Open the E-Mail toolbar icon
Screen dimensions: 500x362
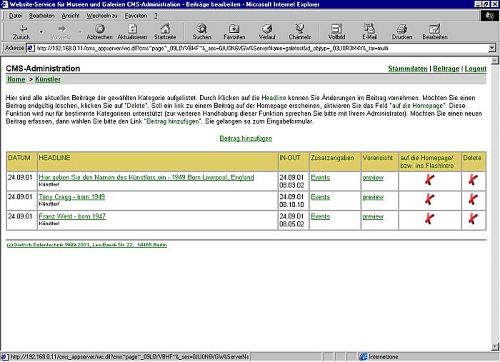pos(369,29)
